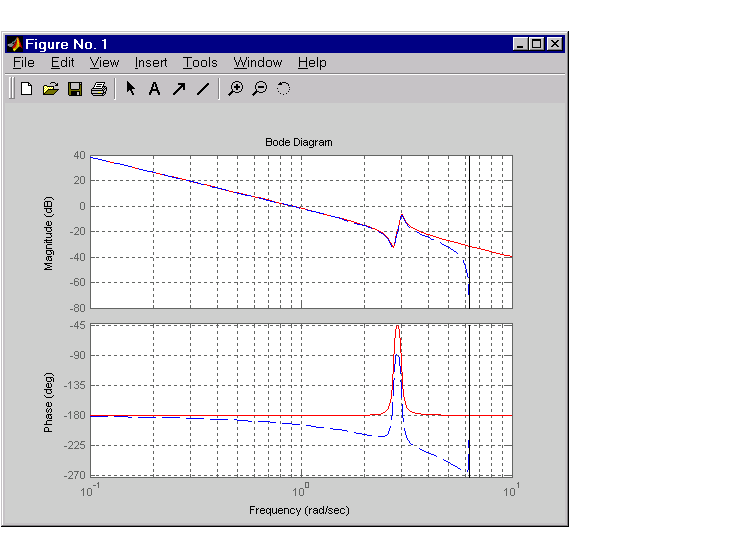Expand the Tools menu
The height and width of the screenshot is (539, 750).
coord(200,62)
